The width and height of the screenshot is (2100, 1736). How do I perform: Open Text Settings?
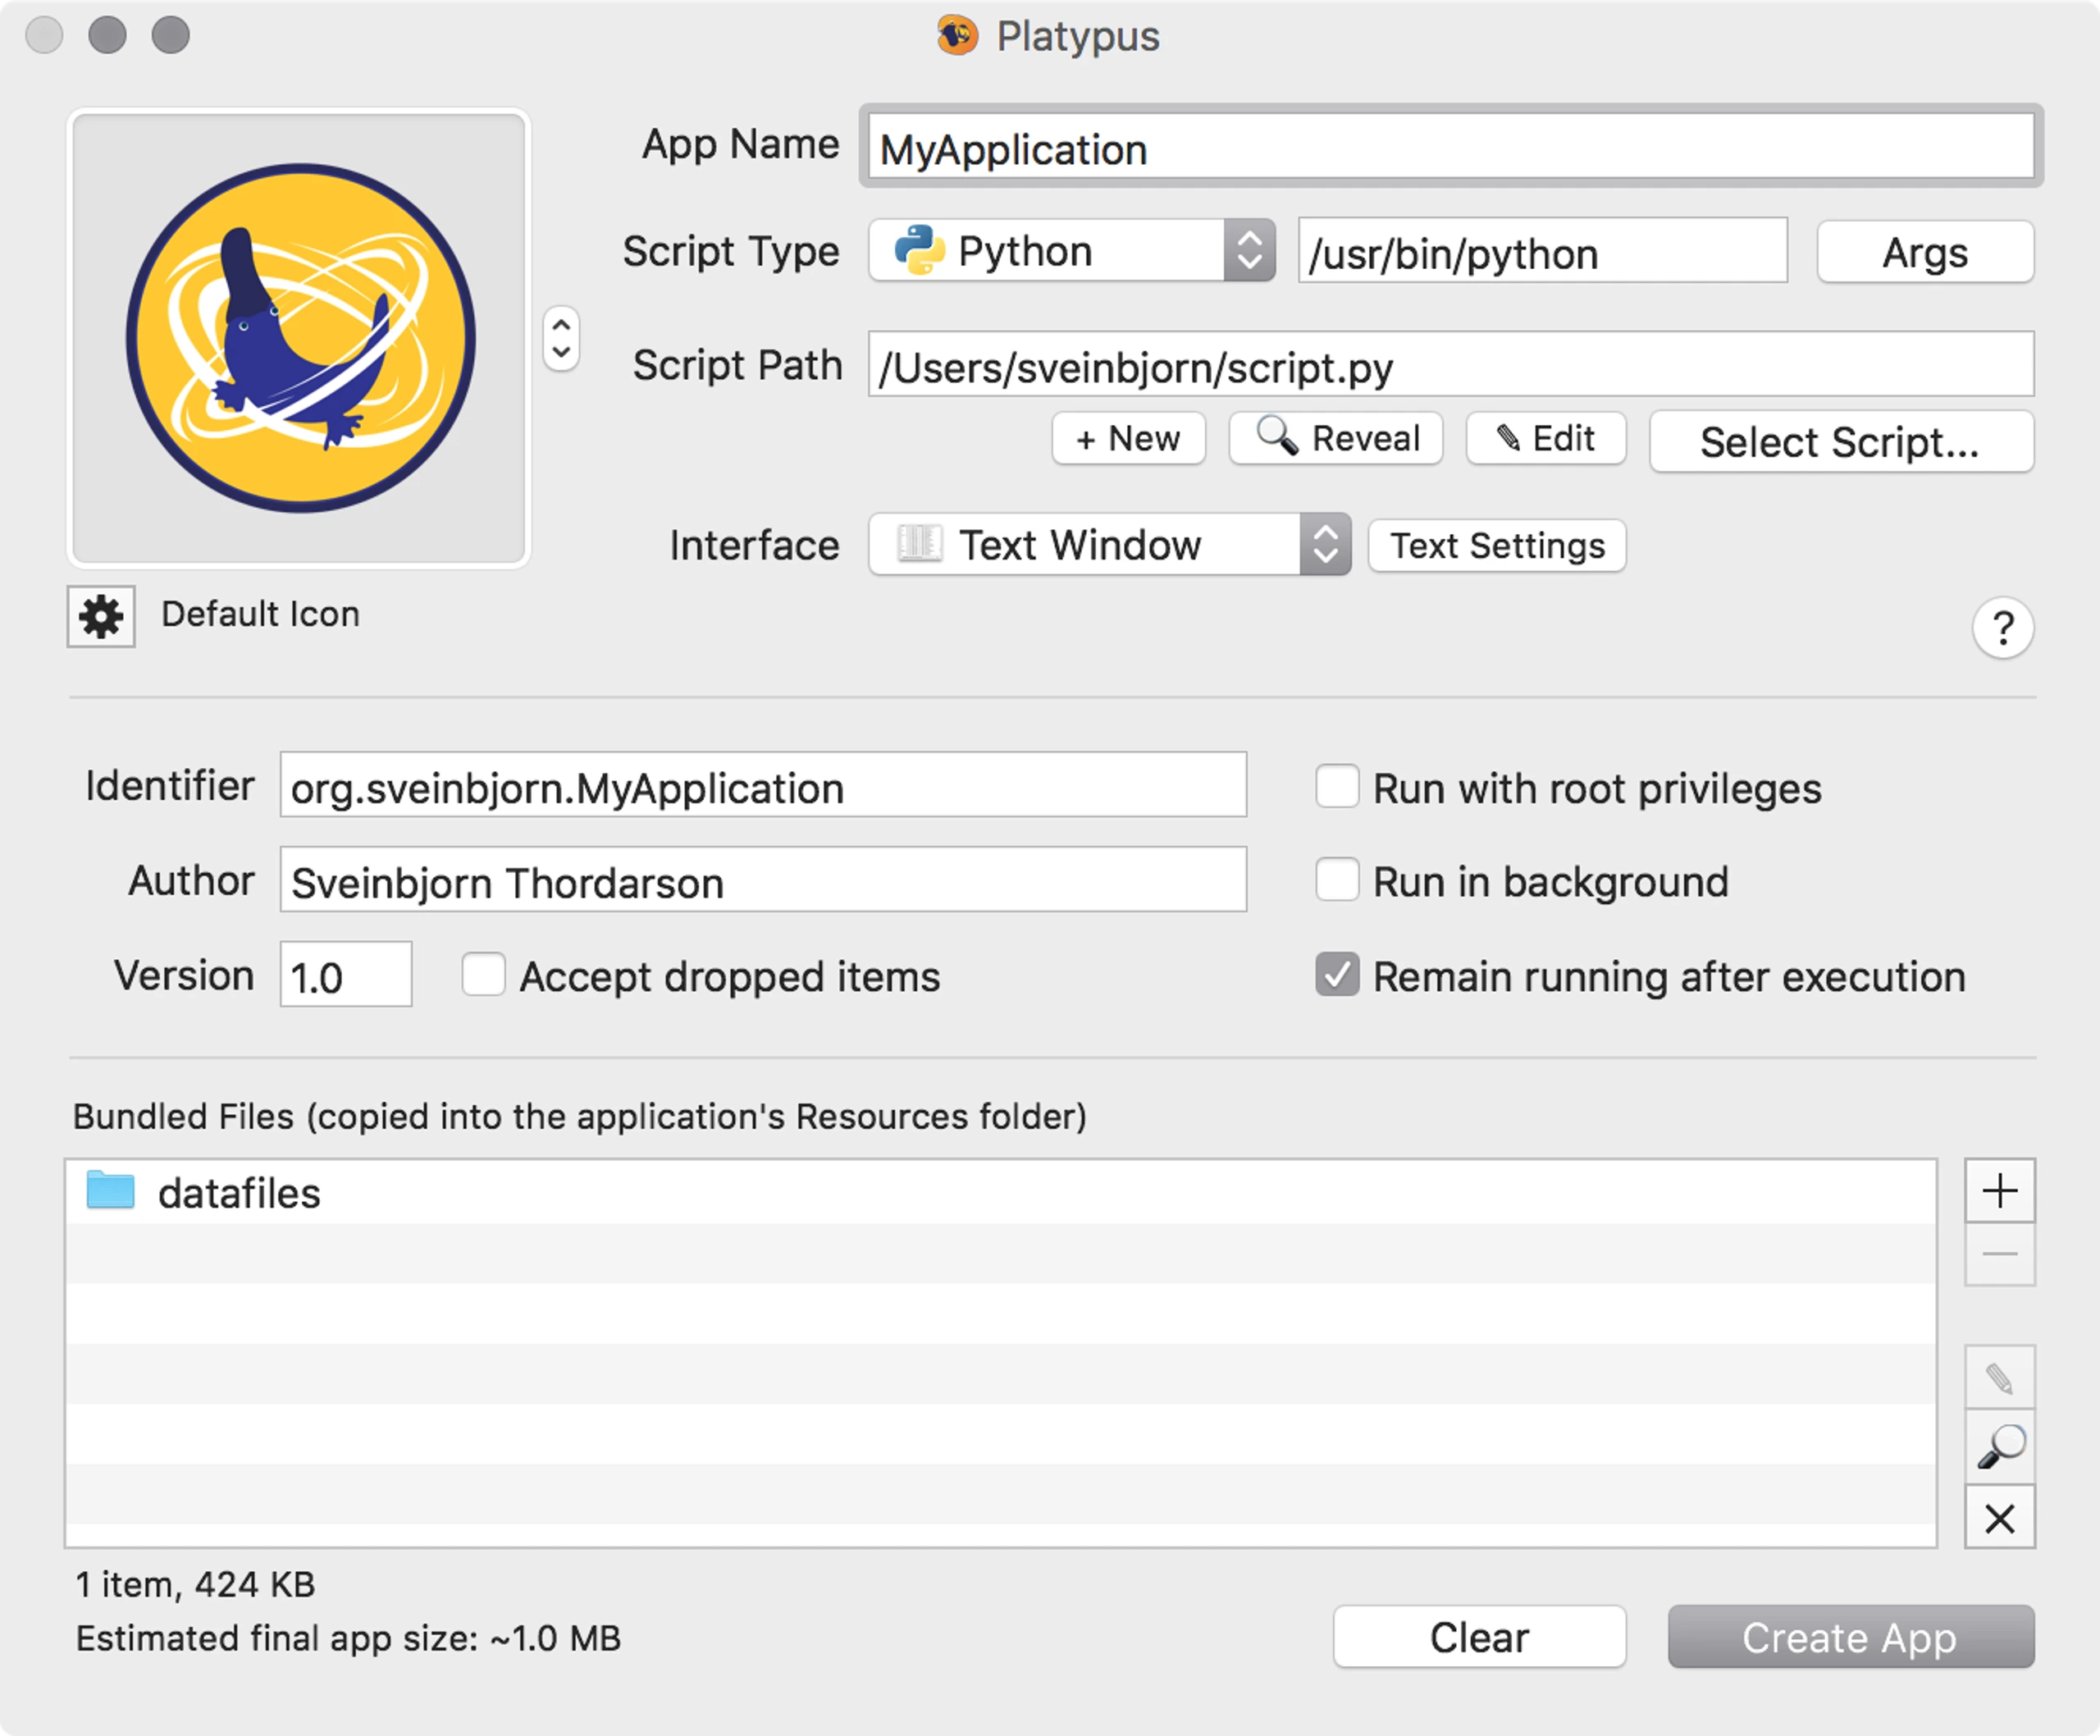[x=1497, y=546]
